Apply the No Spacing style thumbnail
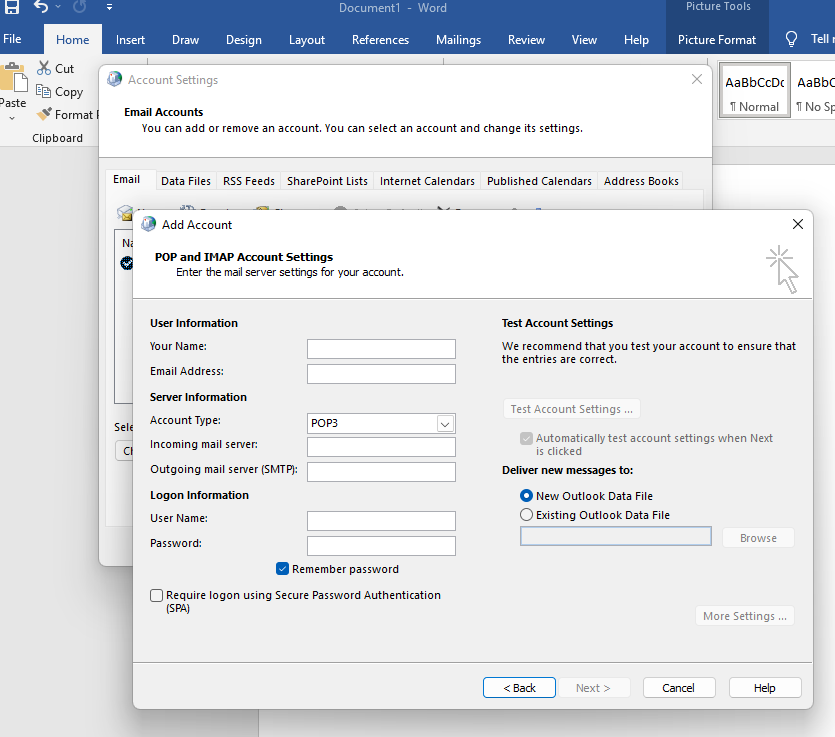 (x=814, y=89)
